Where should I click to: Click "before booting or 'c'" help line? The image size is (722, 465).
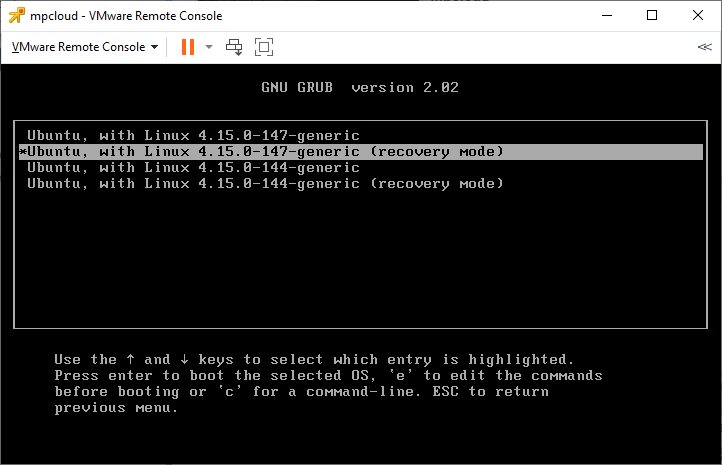coord(302,392)
